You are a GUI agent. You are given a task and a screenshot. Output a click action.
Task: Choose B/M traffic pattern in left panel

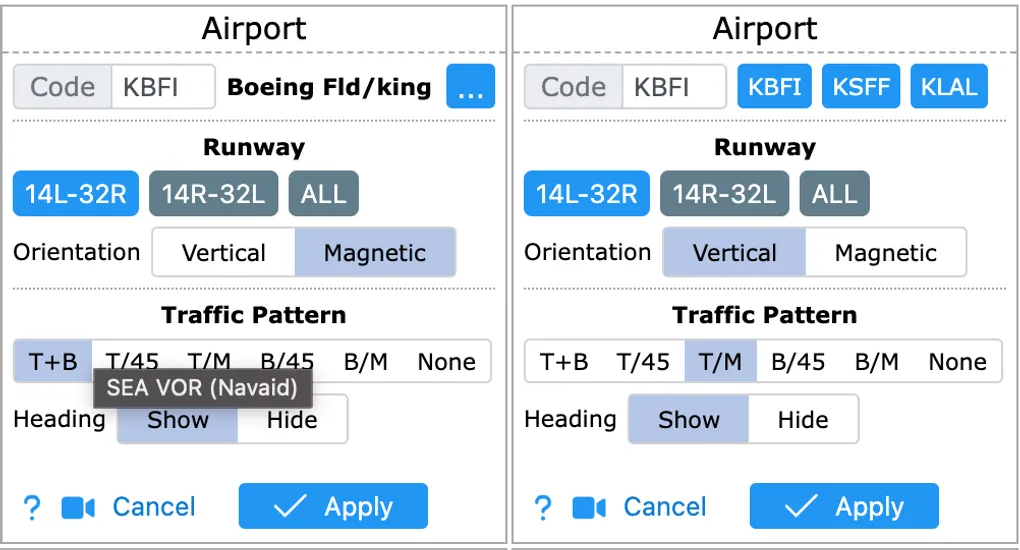coord(365,362)
